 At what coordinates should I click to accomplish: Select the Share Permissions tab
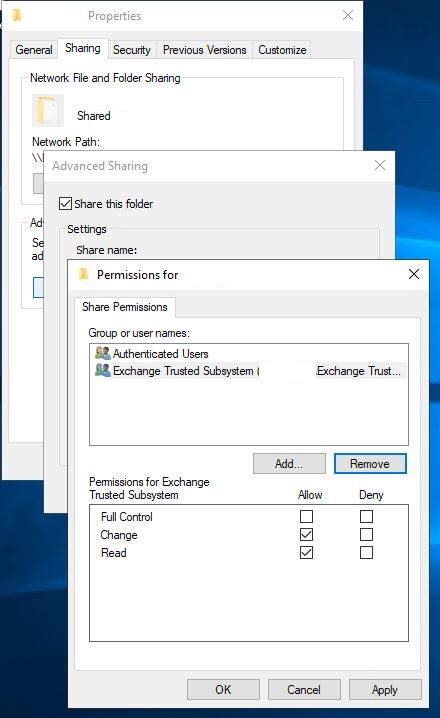125,307
